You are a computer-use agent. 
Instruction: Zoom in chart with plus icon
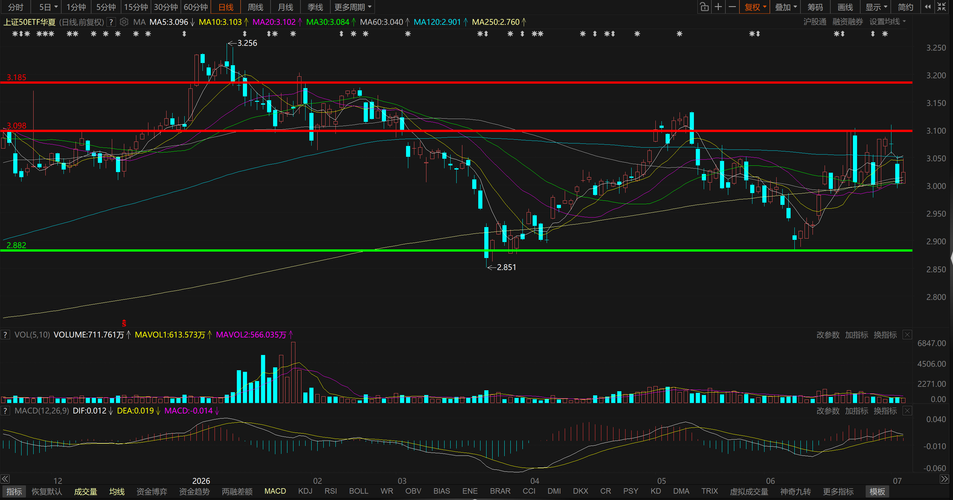(718, 7)
